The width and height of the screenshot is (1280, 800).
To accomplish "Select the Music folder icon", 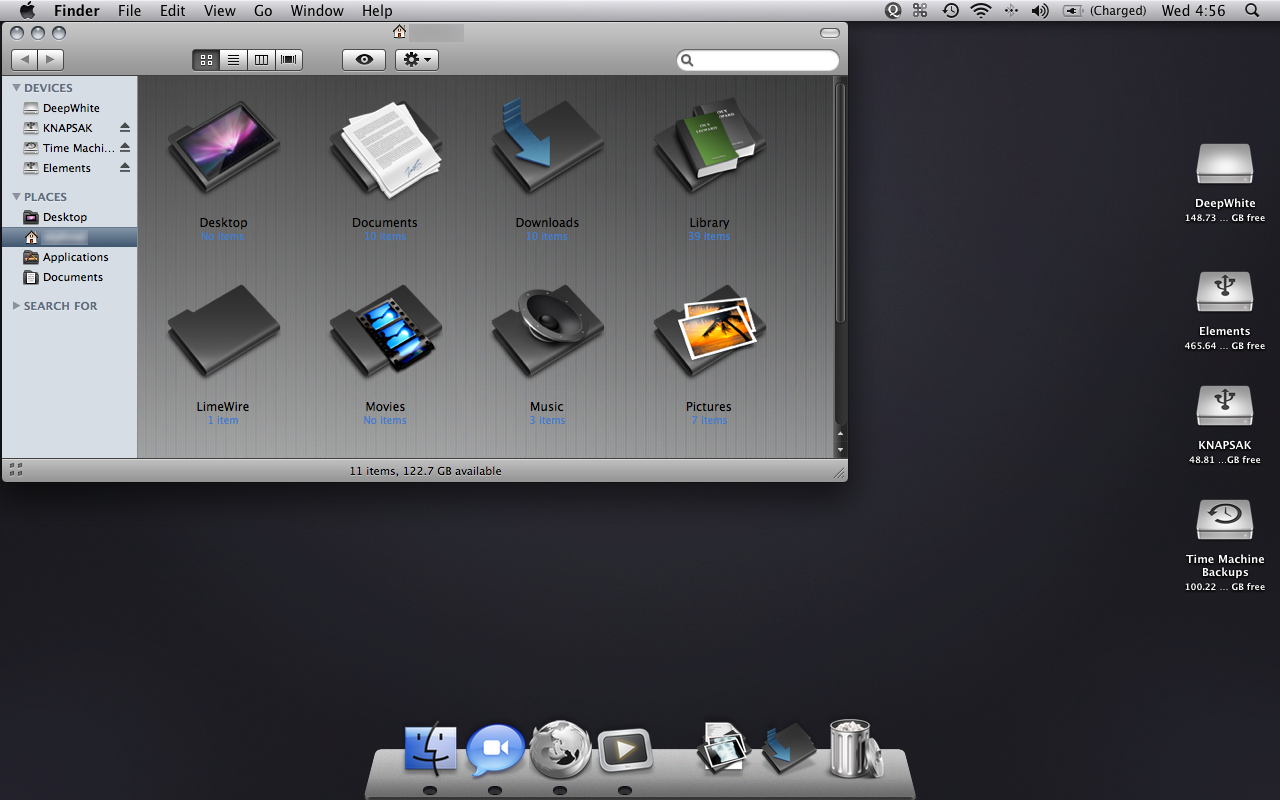I will coord(547,330).
